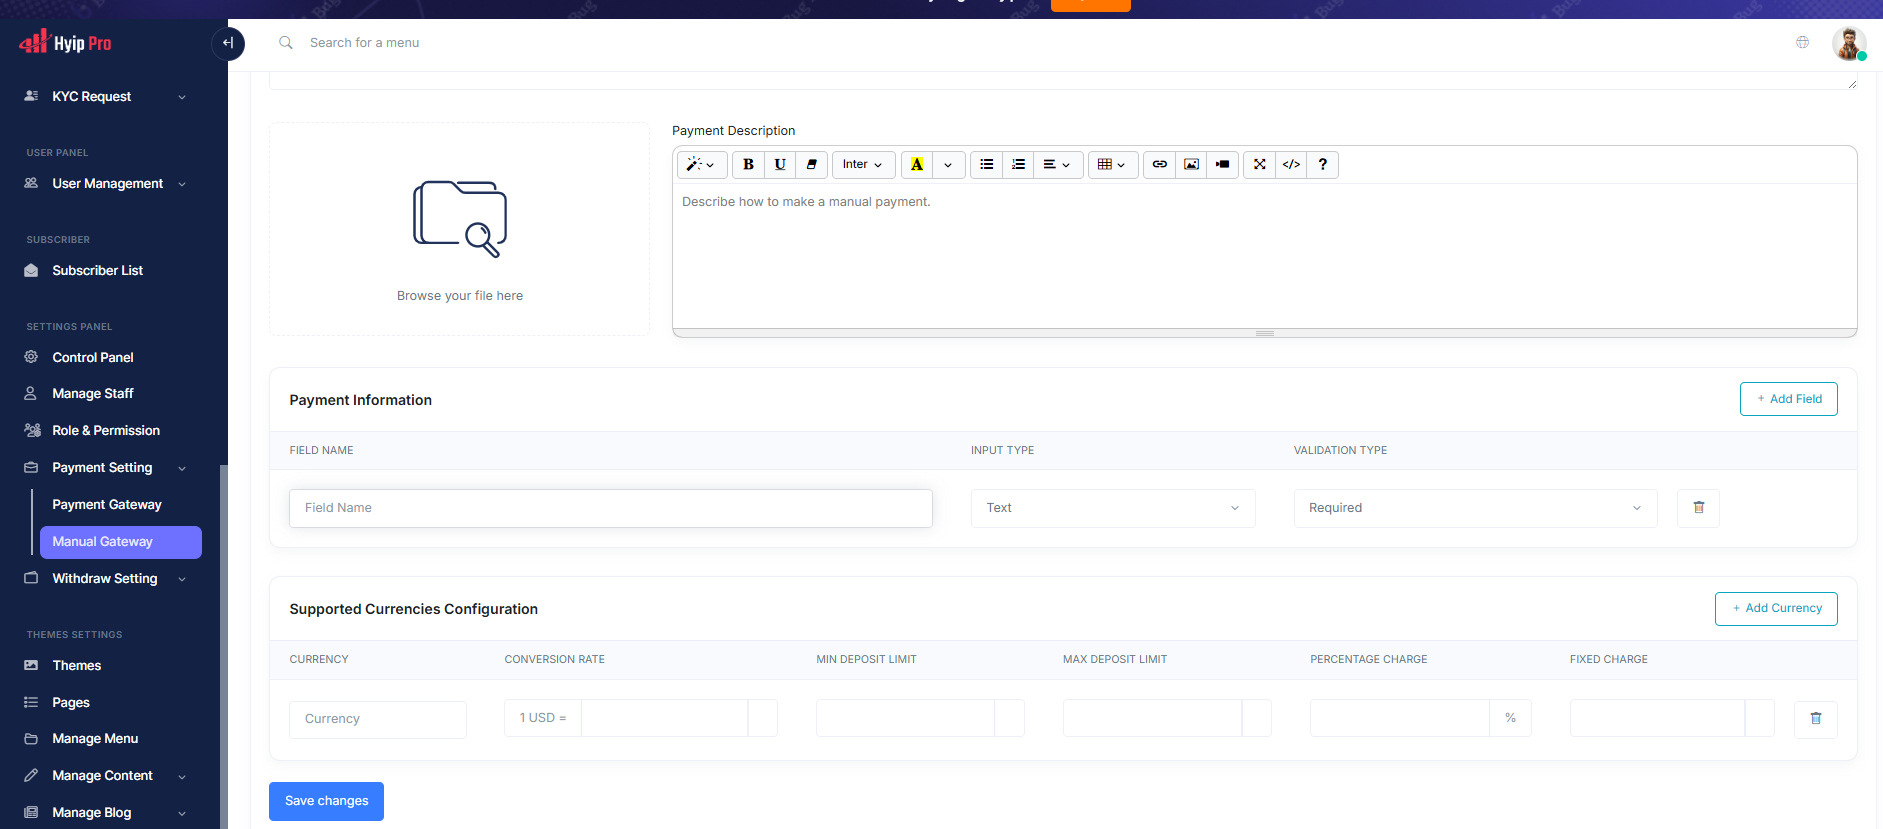
Task: Click the Add Currency button
Action: point(1776,609)
